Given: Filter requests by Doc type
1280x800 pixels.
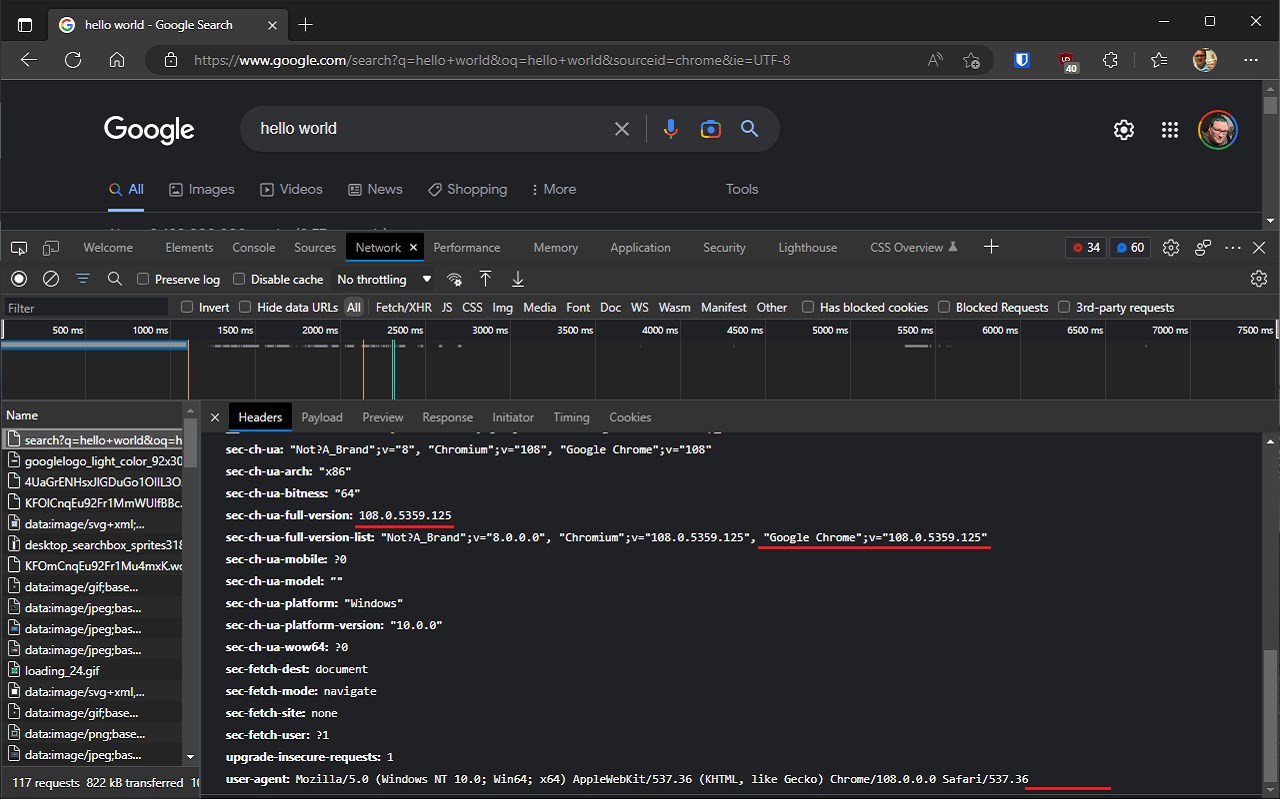Looking at the screenshot, I should [x=611, y=307].
